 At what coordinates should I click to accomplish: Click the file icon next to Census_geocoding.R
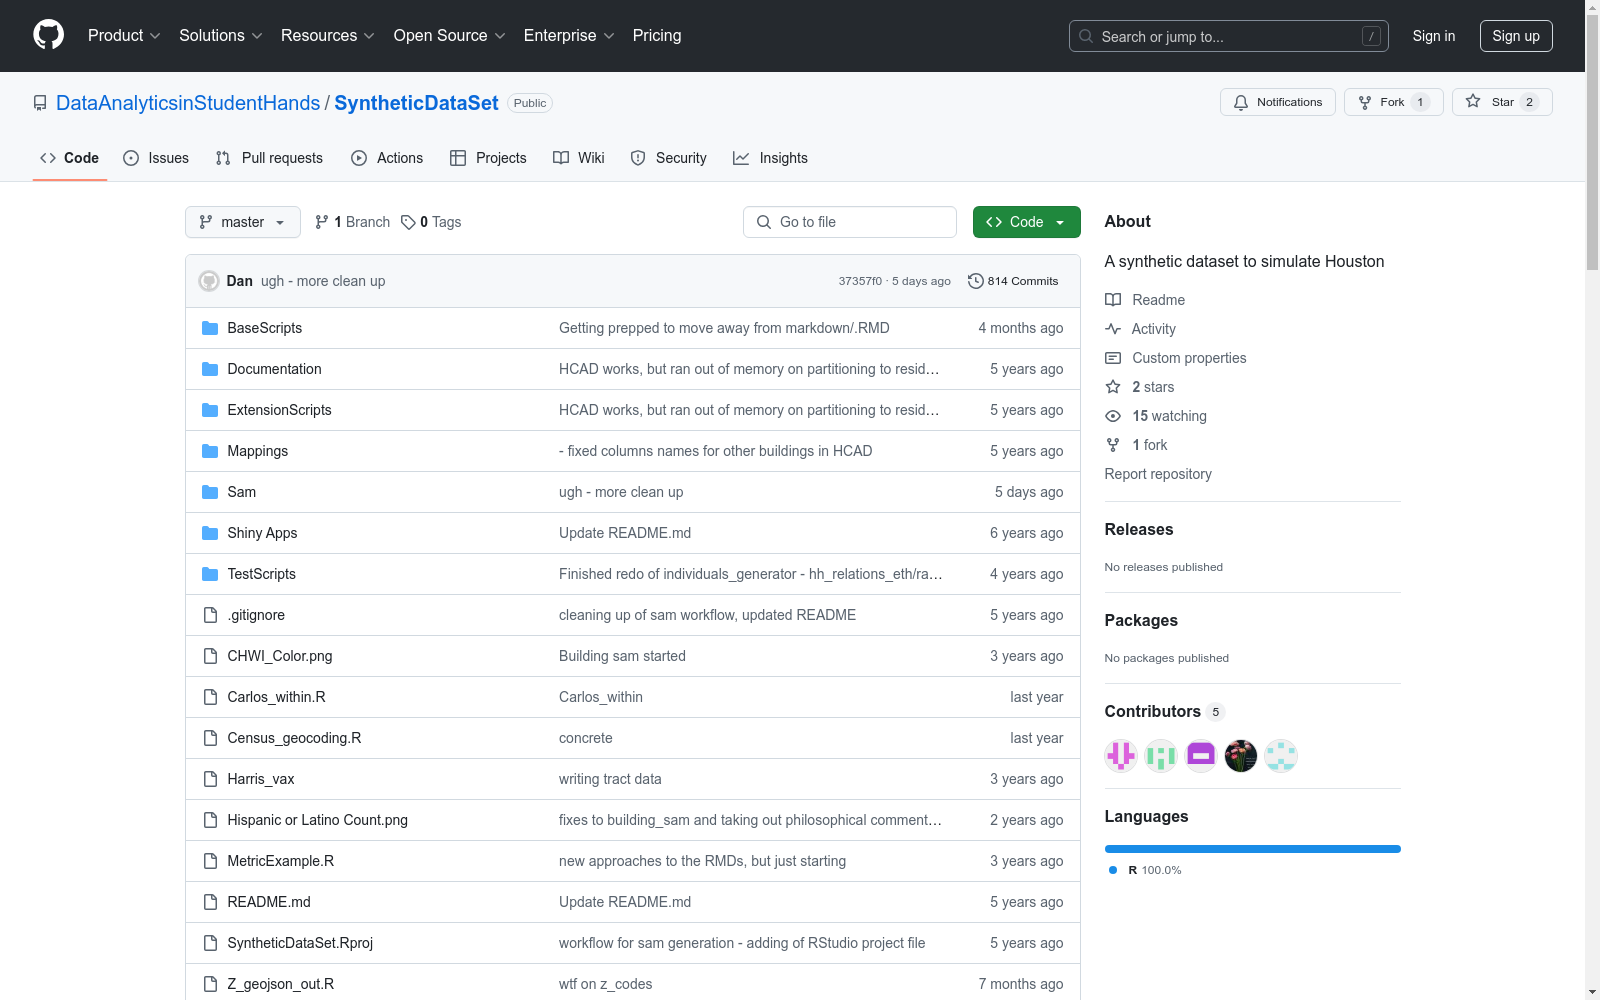click(210, 738)
